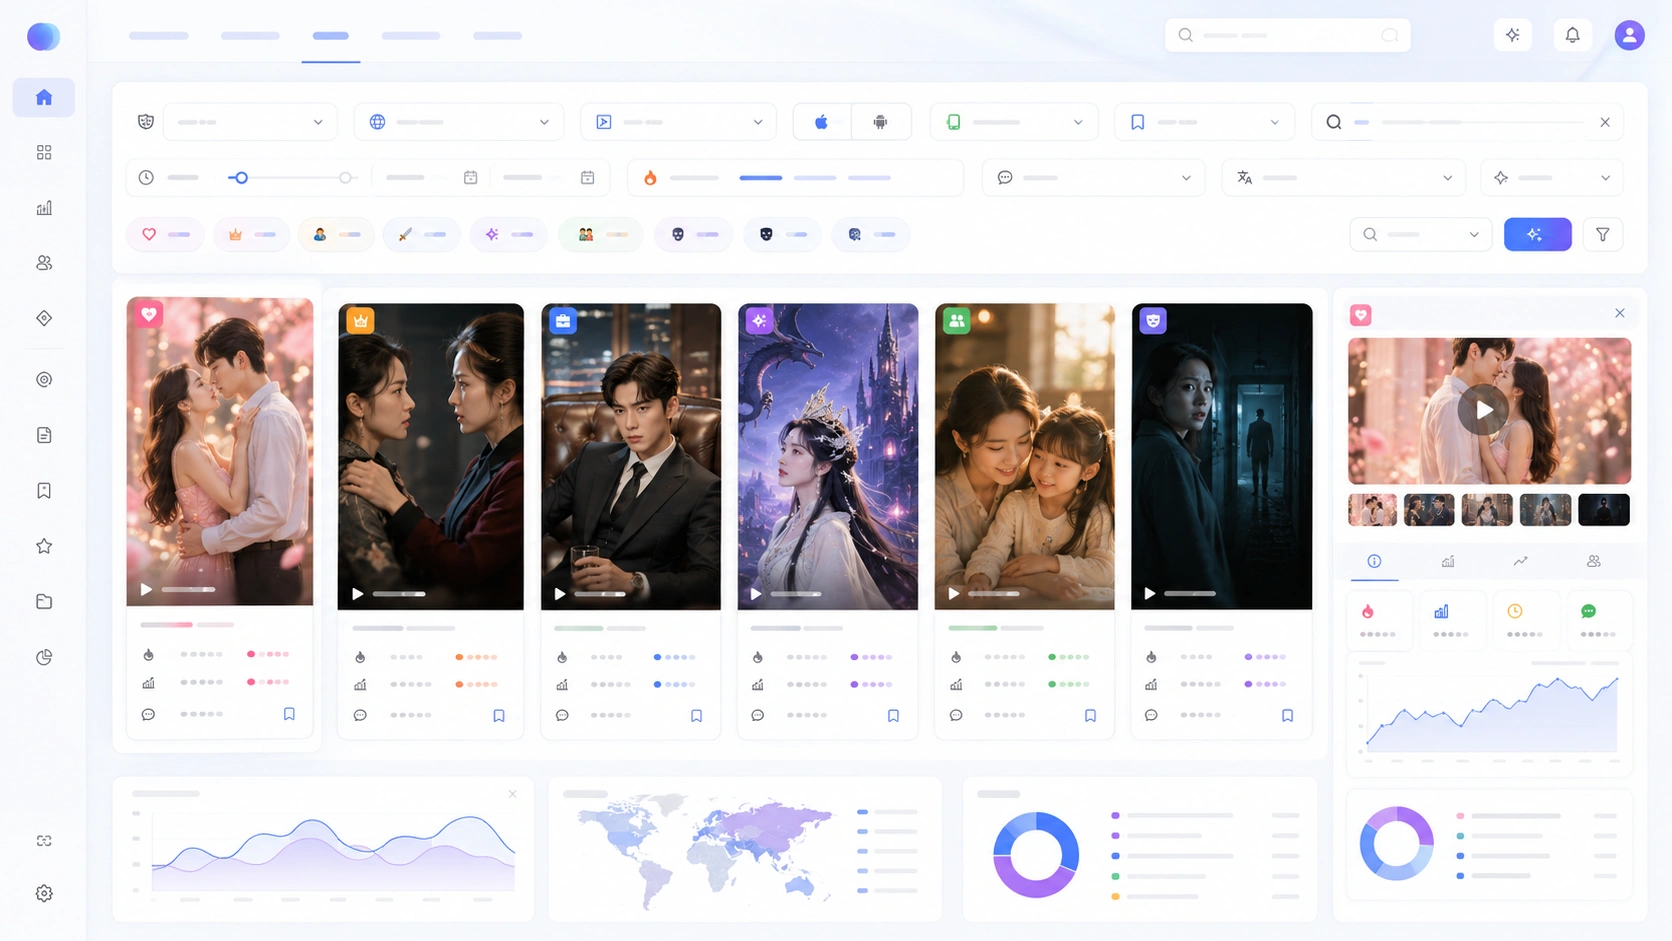
Task: Open settings gear in the sidebar
Action: [44, 894]
